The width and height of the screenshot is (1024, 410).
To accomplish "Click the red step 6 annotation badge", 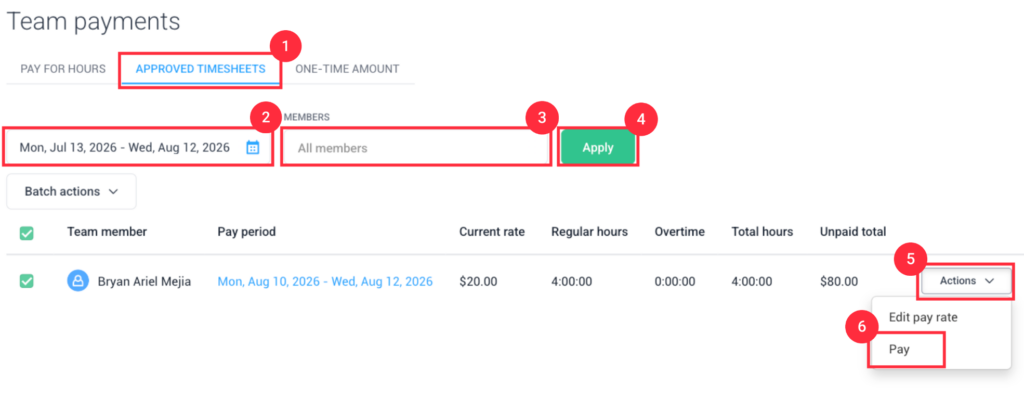I will (x=862, y=328).
